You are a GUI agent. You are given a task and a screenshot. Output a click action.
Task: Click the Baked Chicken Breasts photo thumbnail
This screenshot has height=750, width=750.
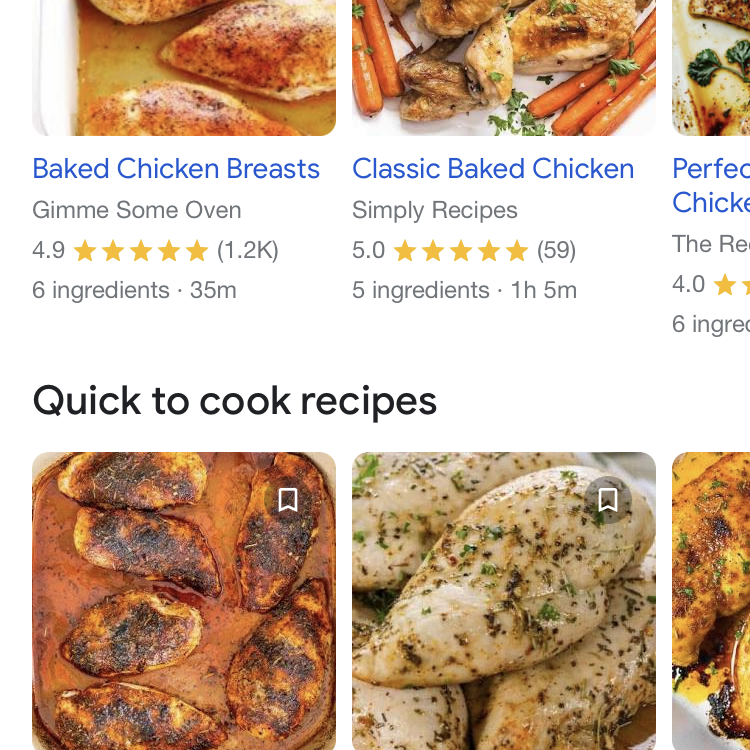pos(184,67)
